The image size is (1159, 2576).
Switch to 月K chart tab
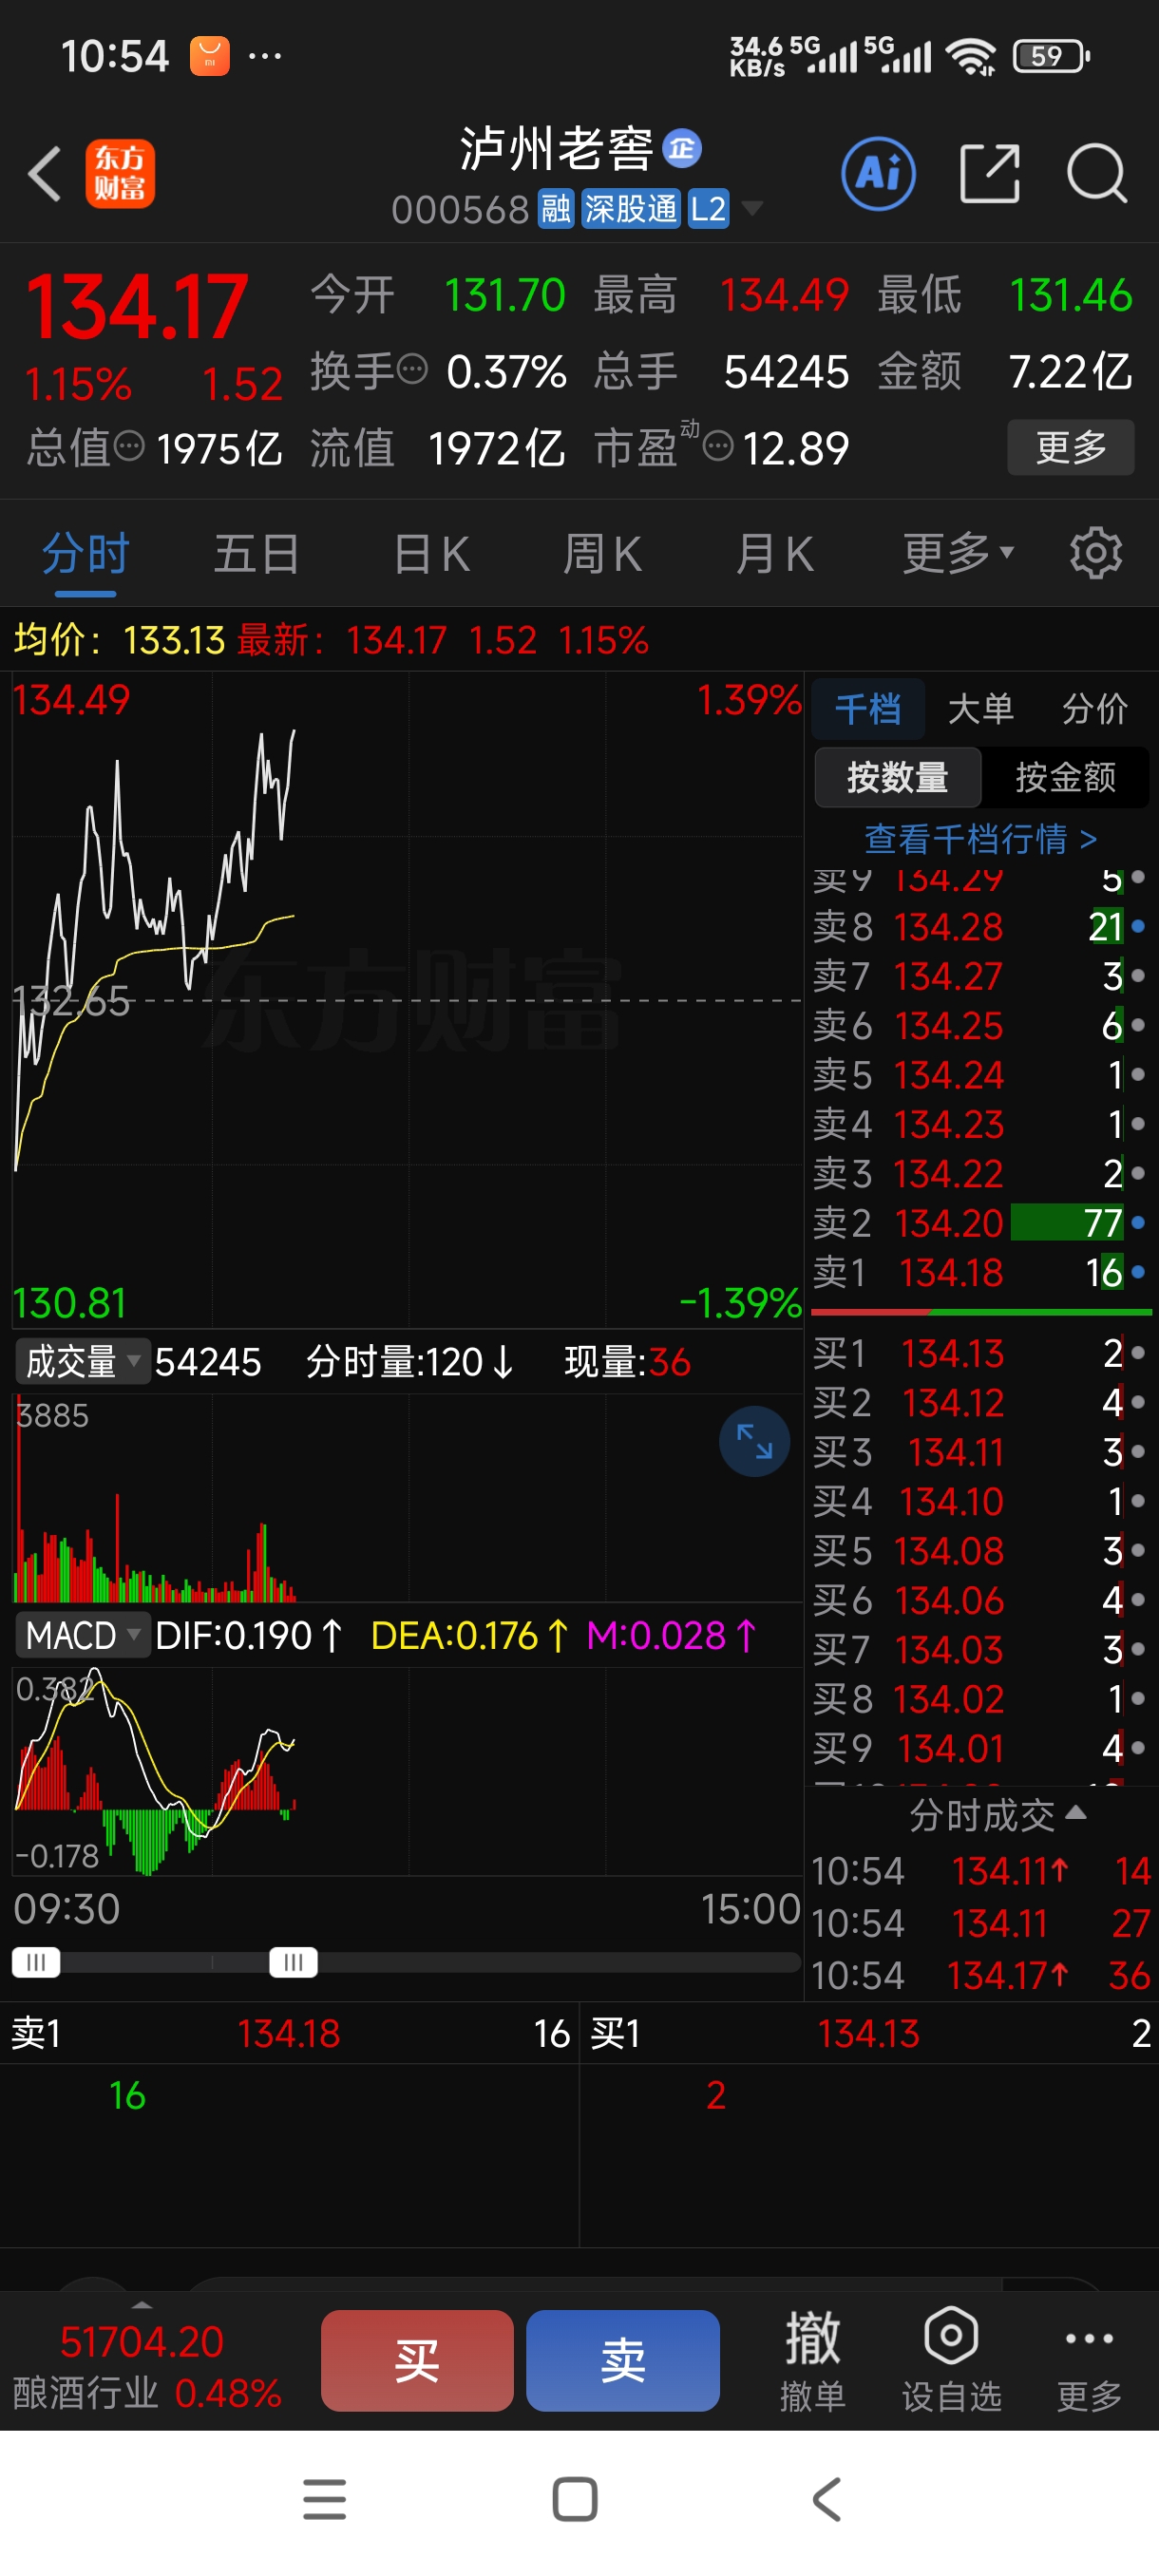coord(774,553)
